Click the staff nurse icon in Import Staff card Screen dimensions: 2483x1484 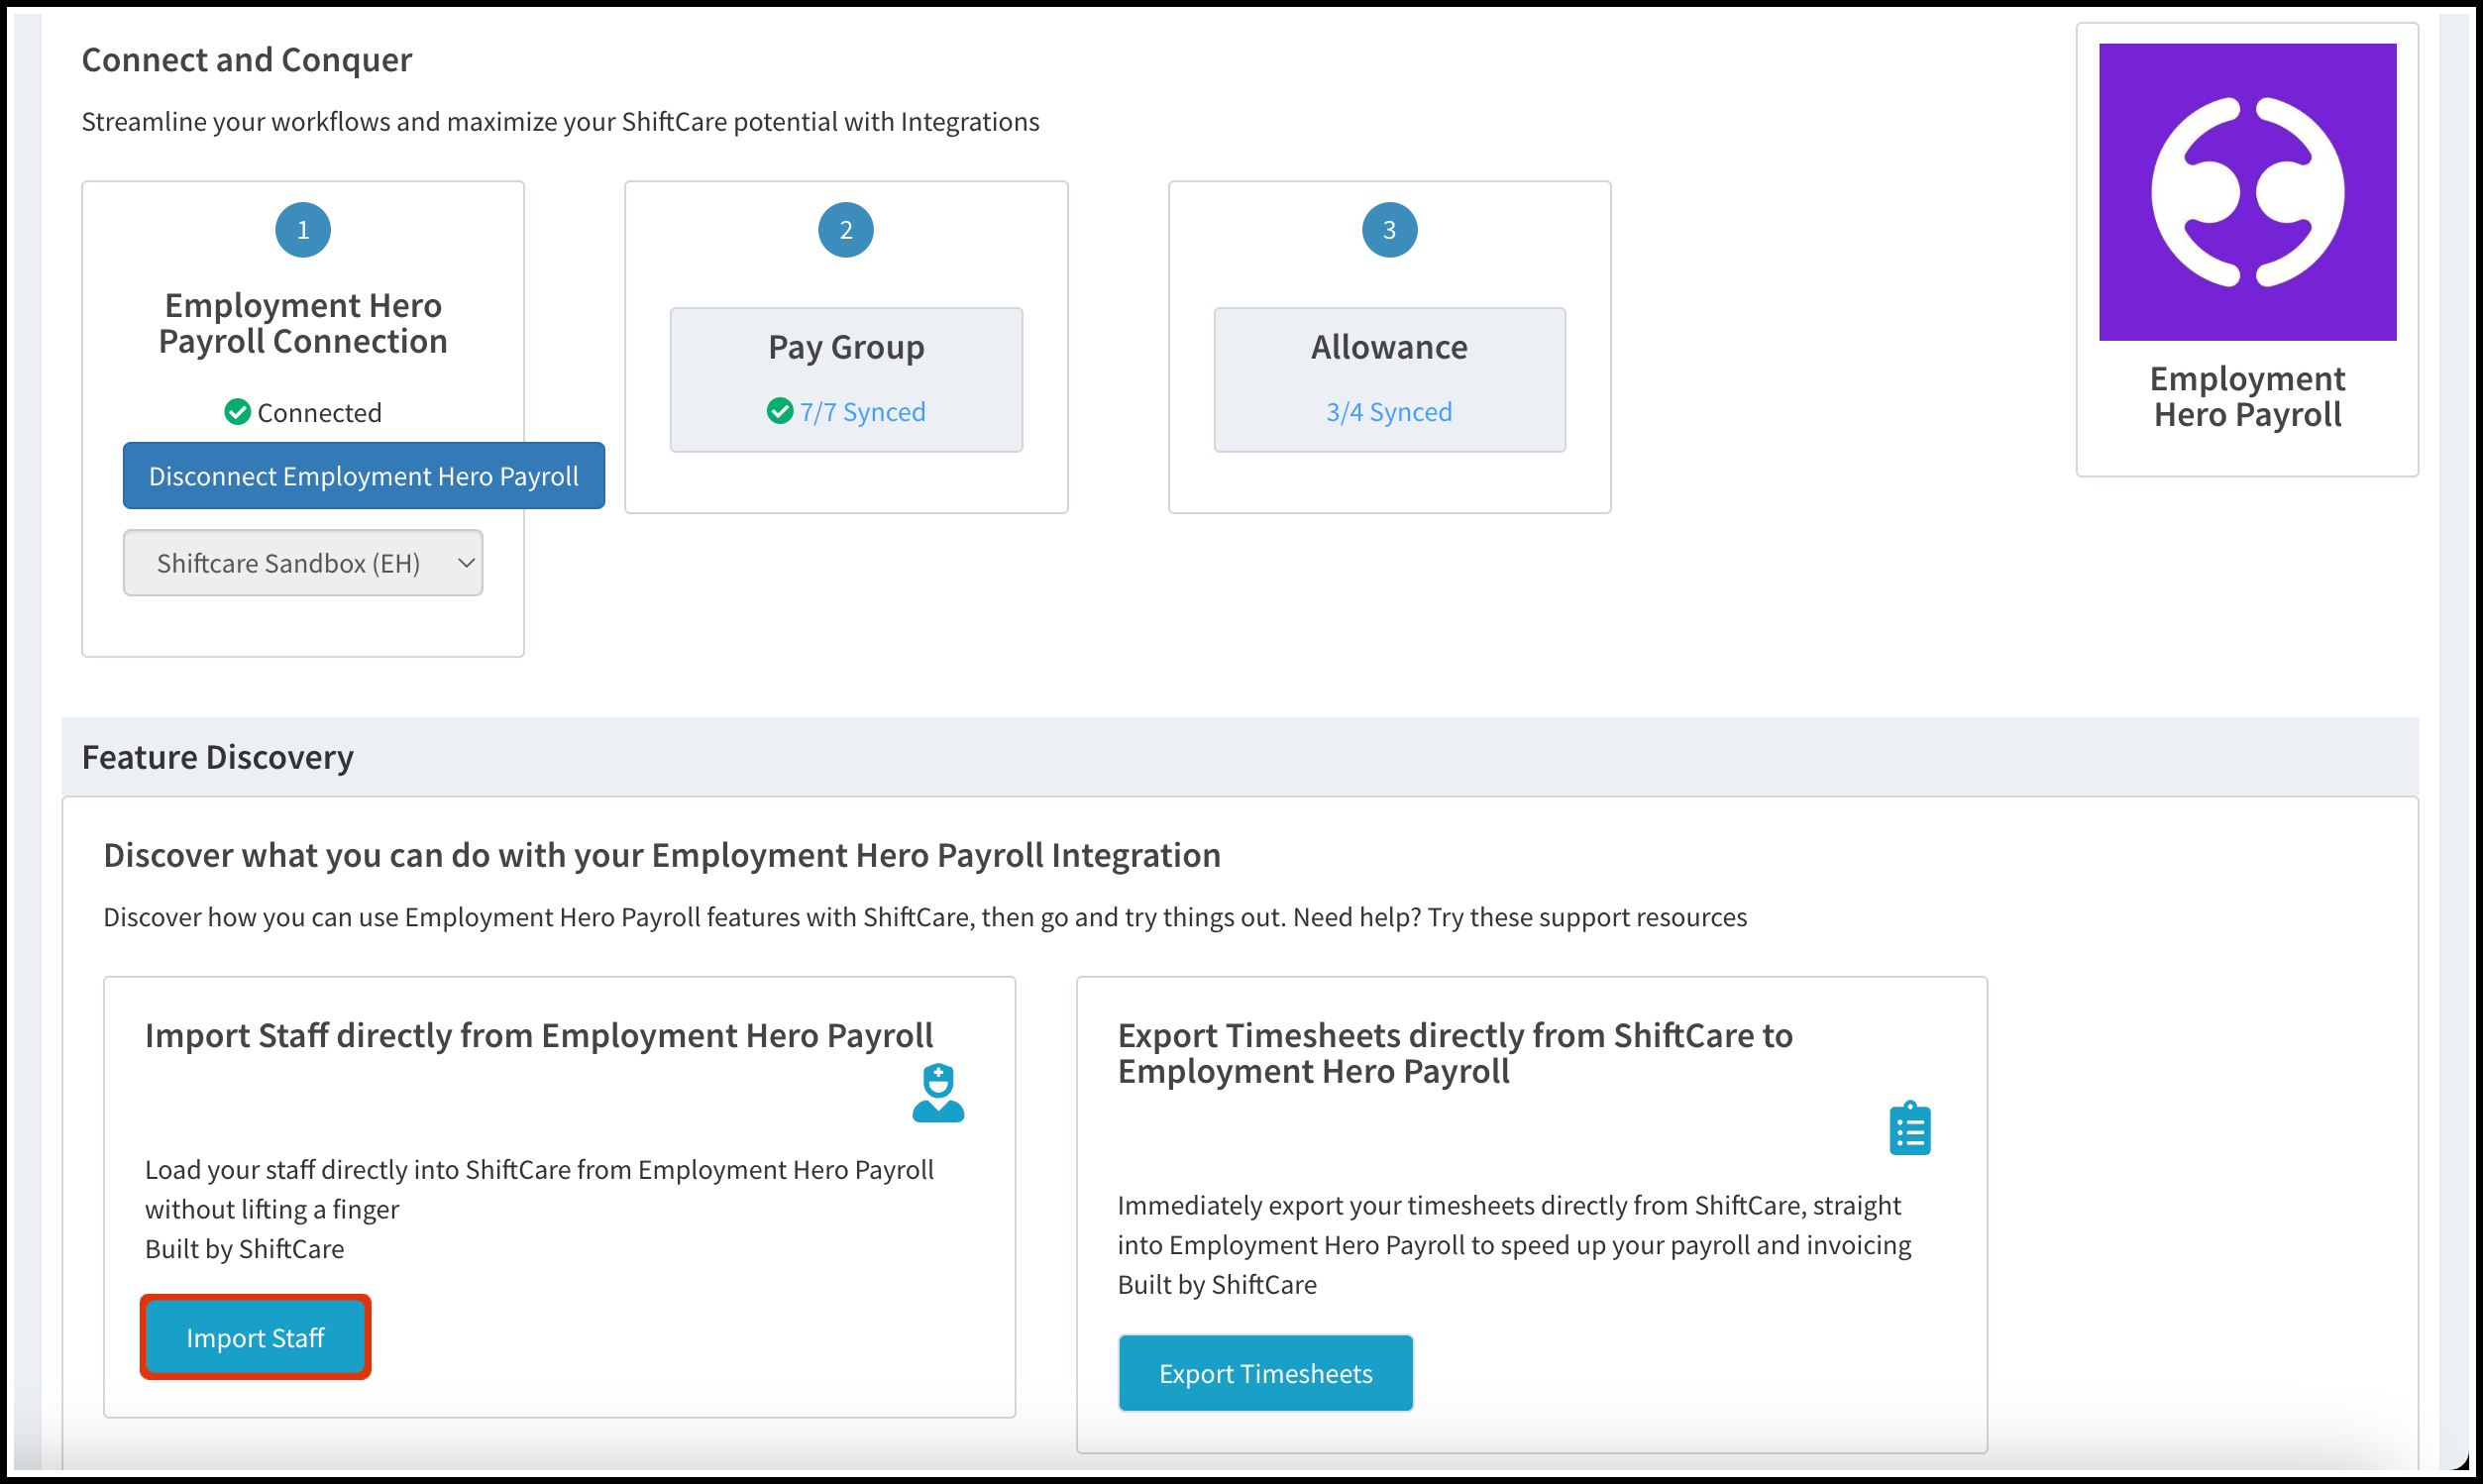tap(938, 1093)
